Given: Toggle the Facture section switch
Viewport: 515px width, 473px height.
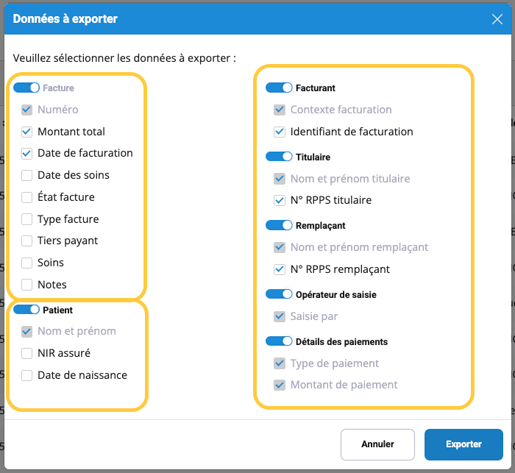Looking at the screenshot, I should click(x=26, y=88).
